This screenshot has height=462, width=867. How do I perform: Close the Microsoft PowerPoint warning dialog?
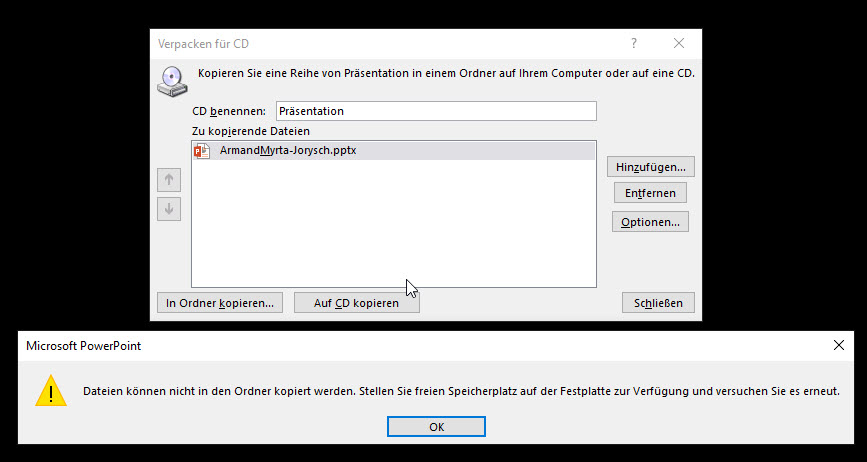click(x=839, y=345)
